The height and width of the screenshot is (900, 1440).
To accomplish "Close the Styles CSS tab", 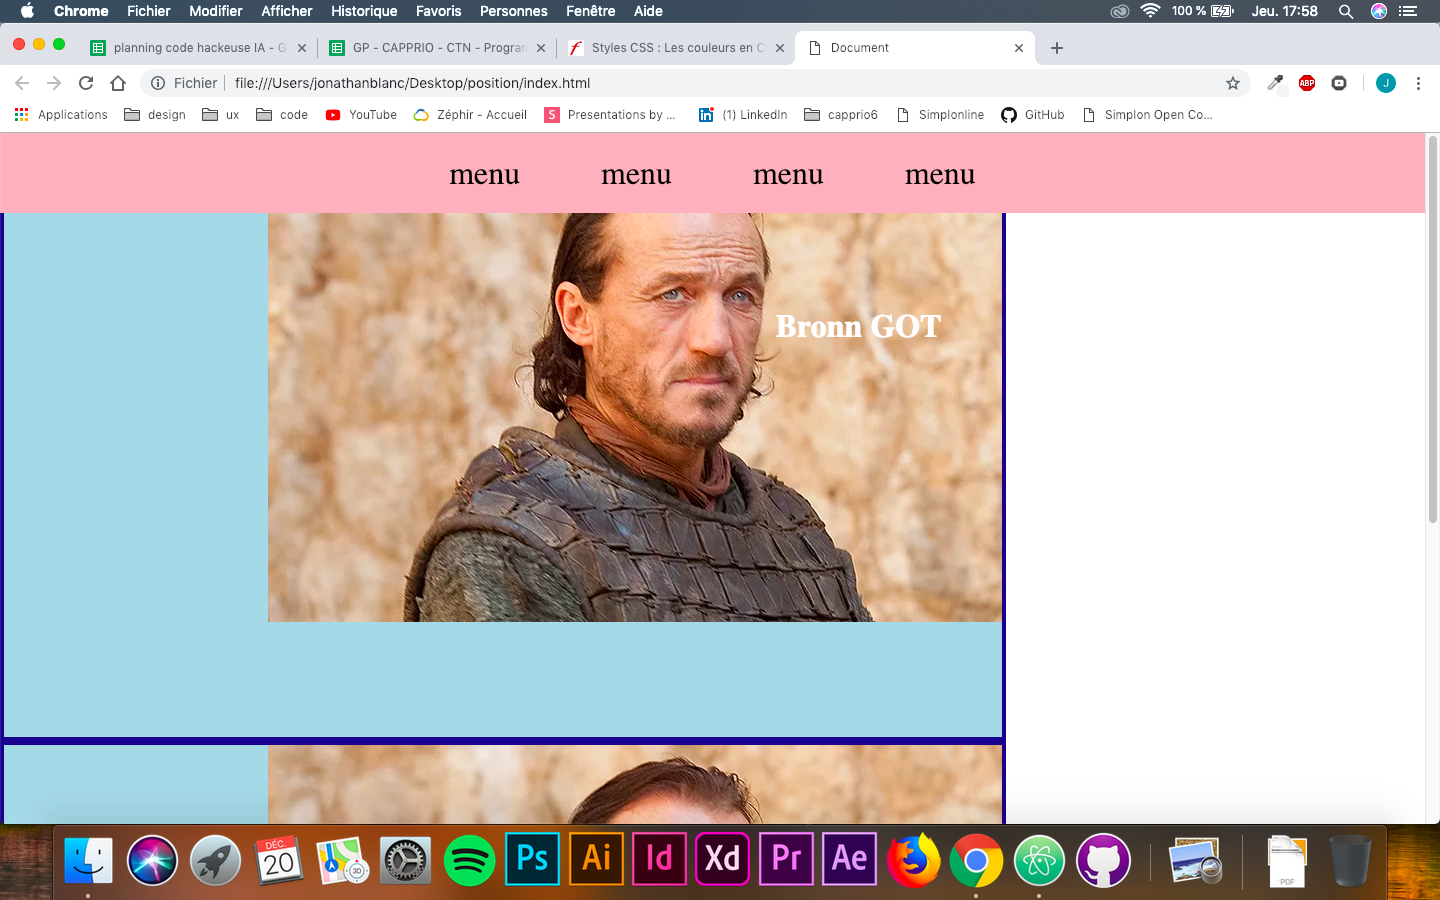I will click(x=780, y=48).
